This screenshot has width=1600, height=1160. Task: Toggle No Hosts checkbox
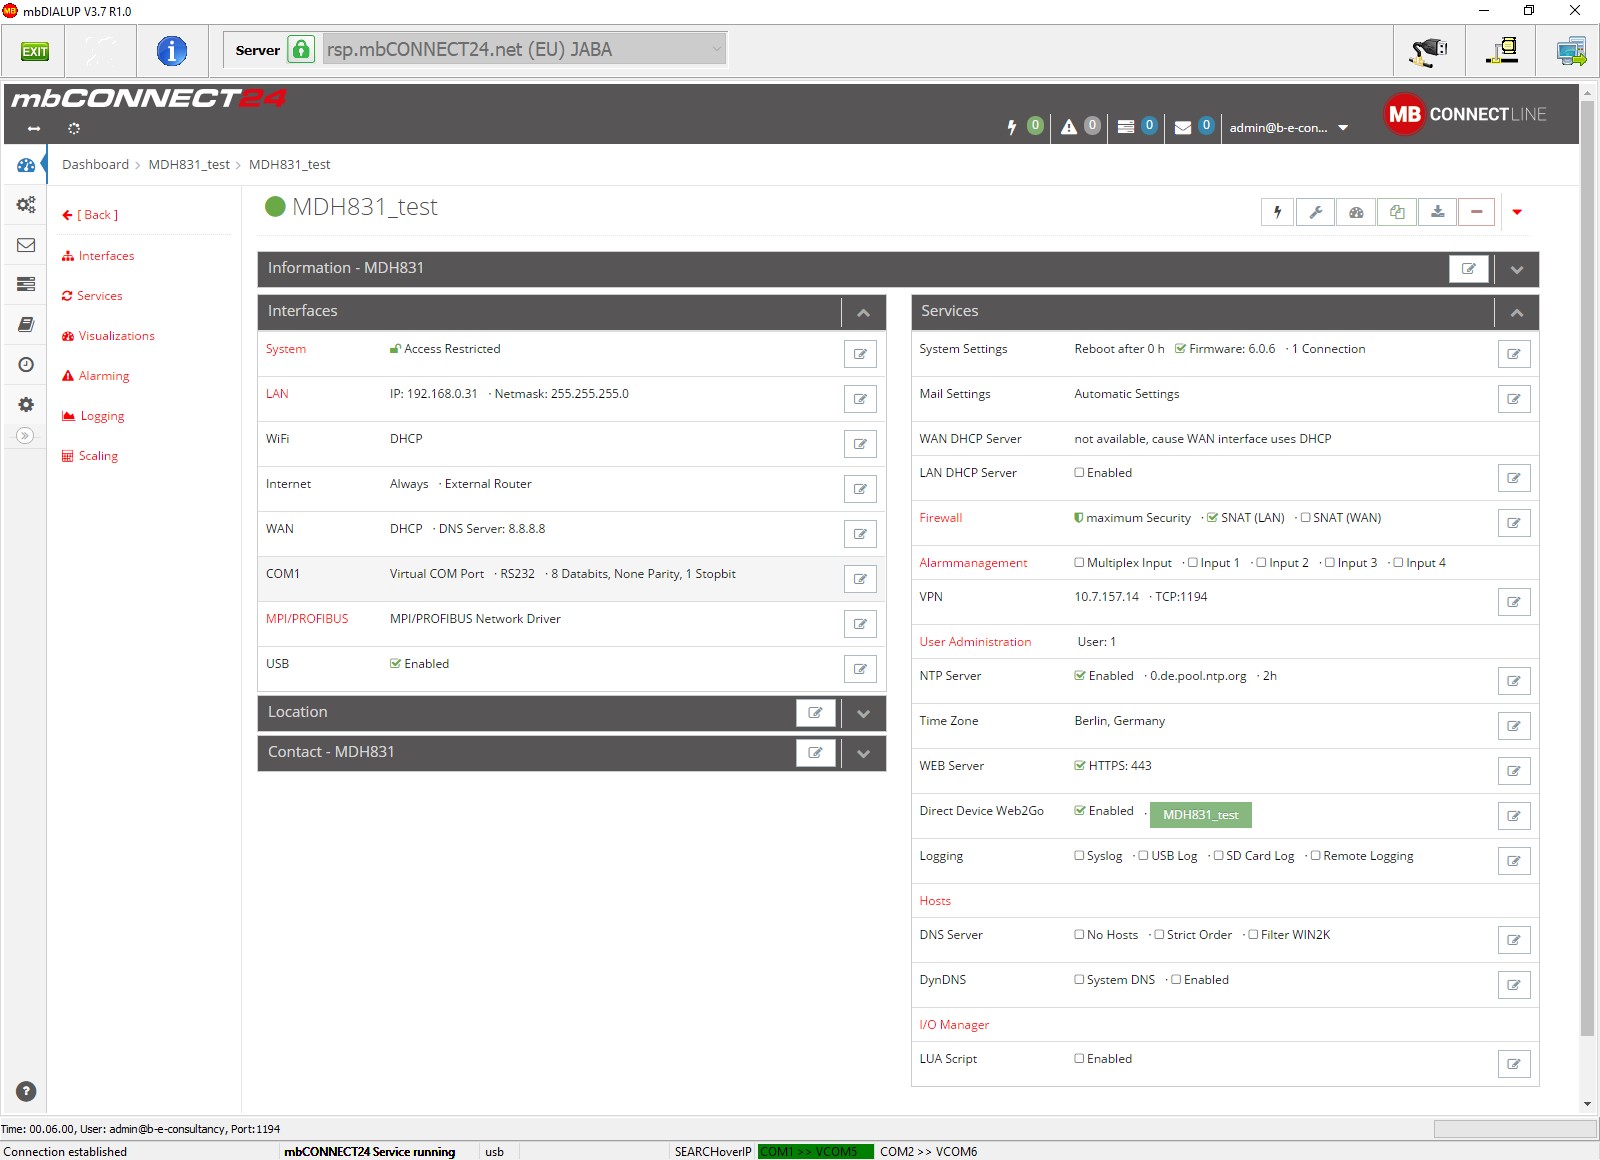[1079, 935]
